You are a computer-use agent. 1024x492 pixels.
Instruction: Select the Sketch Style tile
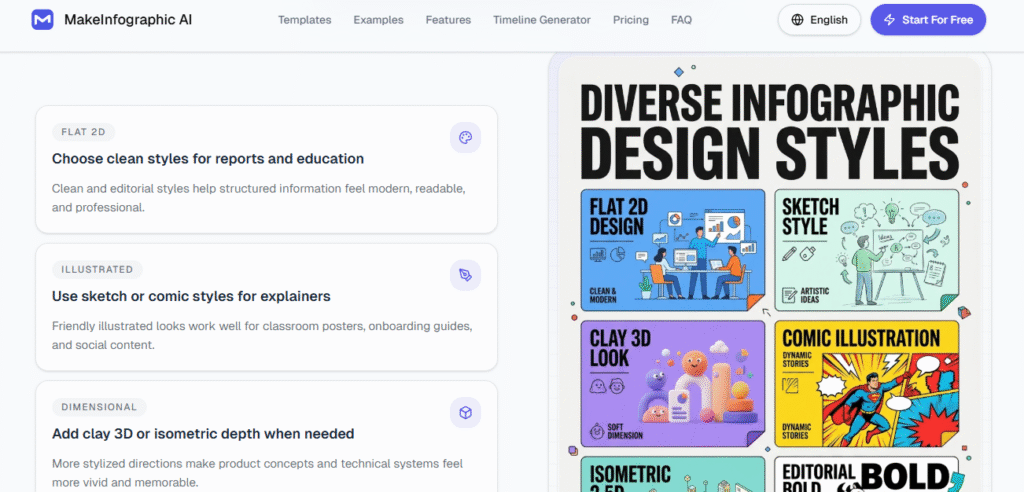[x=866, y=249]
